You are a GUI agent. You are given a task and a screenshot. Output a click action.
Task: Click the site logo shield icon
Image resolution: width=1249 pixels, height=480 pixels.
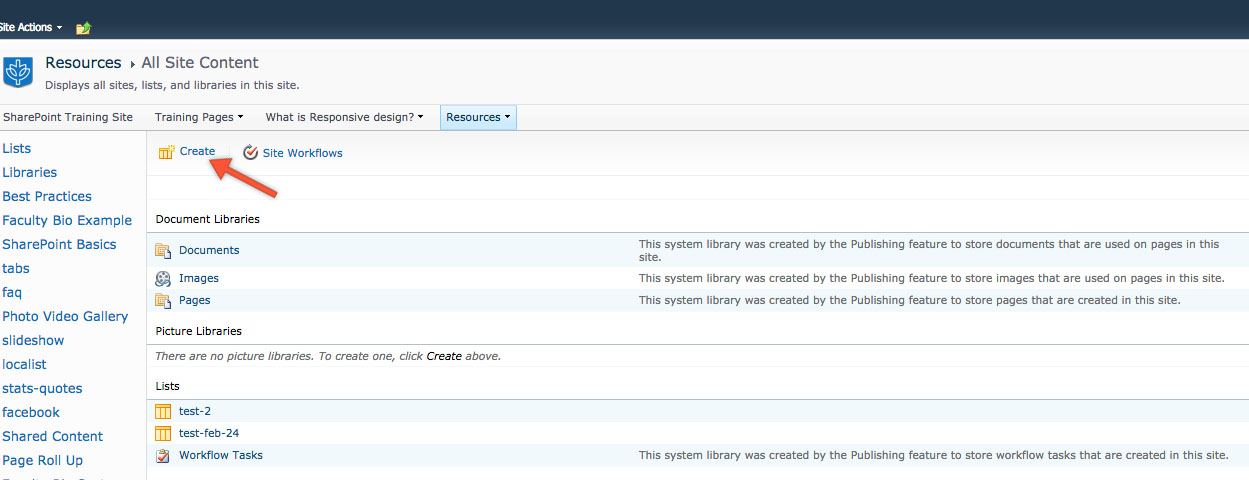click(x=18, y=72)
